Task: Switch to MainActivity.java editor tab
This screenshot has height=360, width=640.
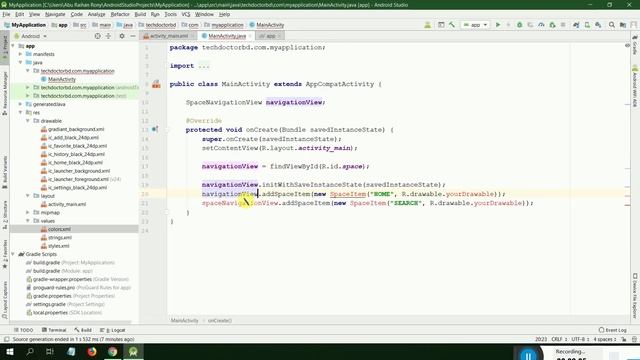Action: tap(227, 36)
